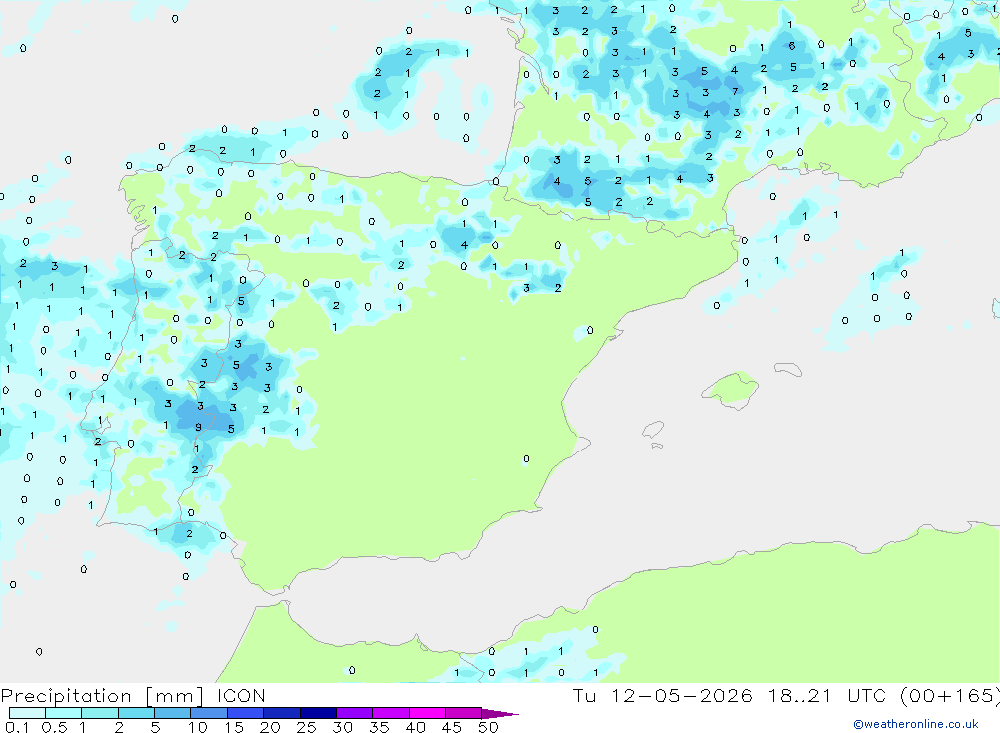
Task: Pick the 10–15 mm legend color swatch
Action: 209,713
